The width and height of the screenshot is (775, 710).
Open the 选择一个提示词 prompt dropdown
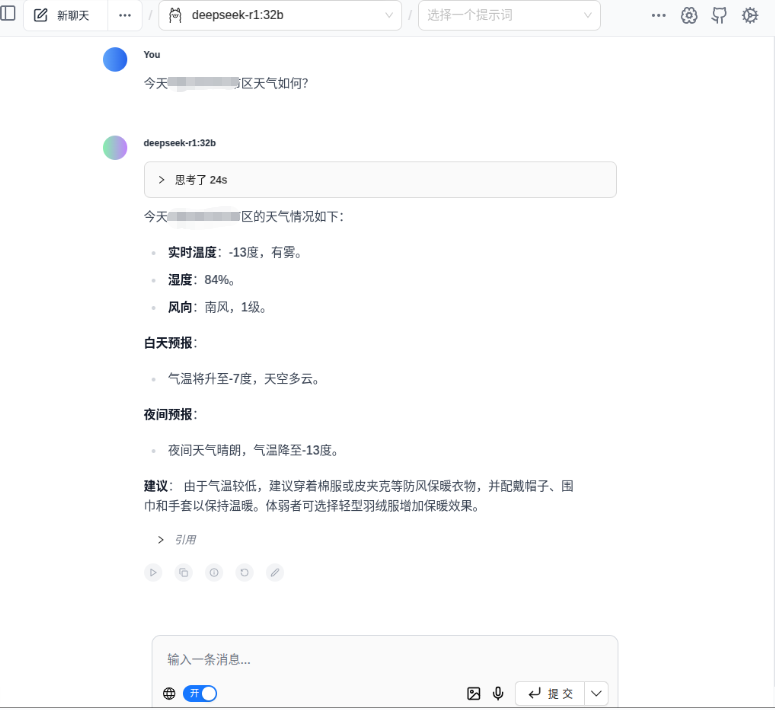pos(509,15)
